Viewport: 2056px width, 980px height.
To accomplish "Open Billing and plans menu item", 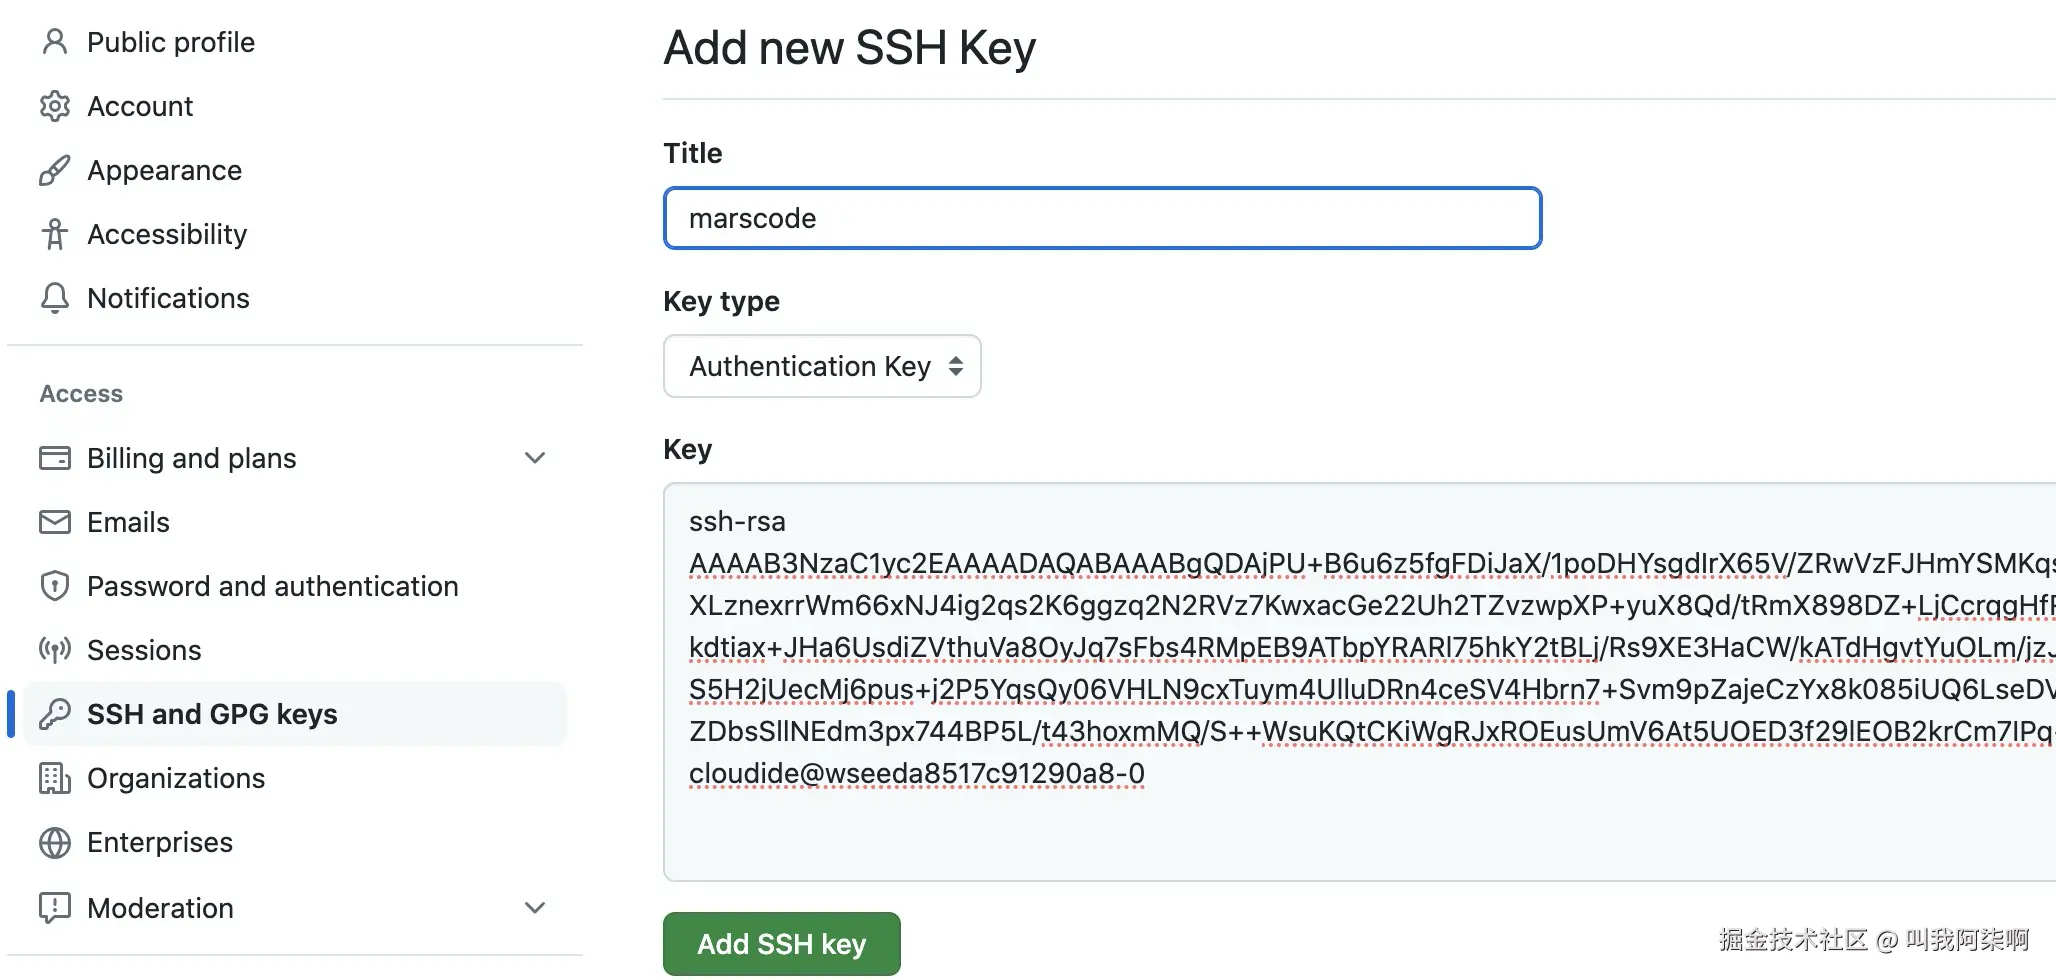I will point(192,458).
